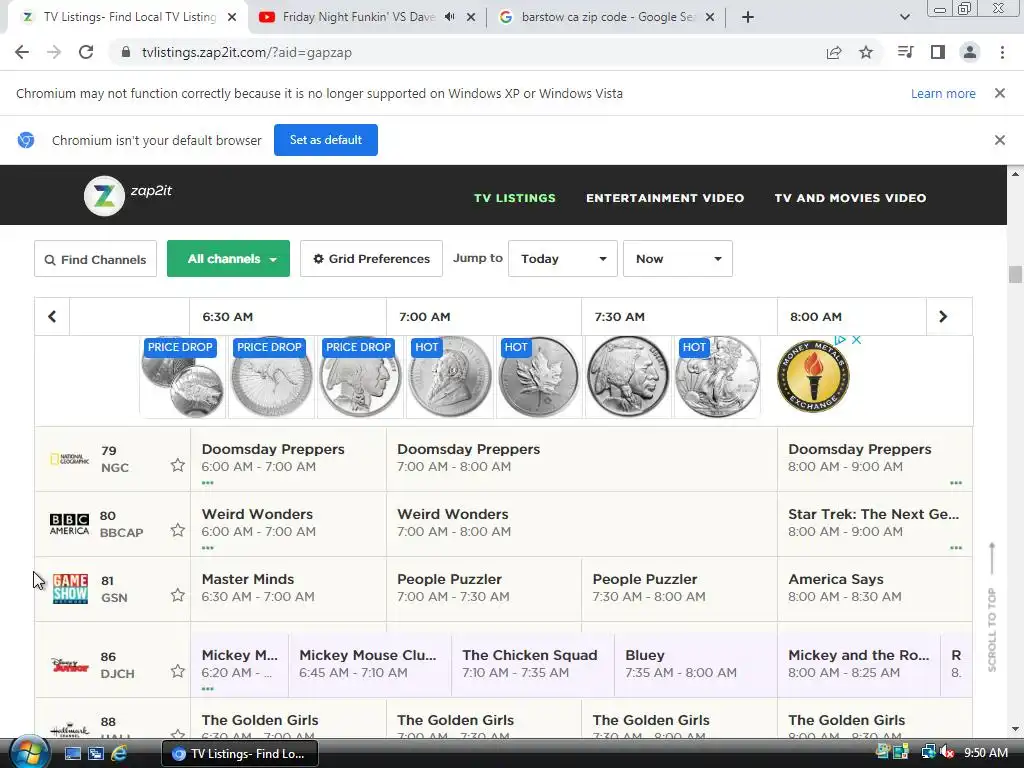Open the Game Show Network channel logo
This screenshot has width=1024, height=768.
point(70,588)
